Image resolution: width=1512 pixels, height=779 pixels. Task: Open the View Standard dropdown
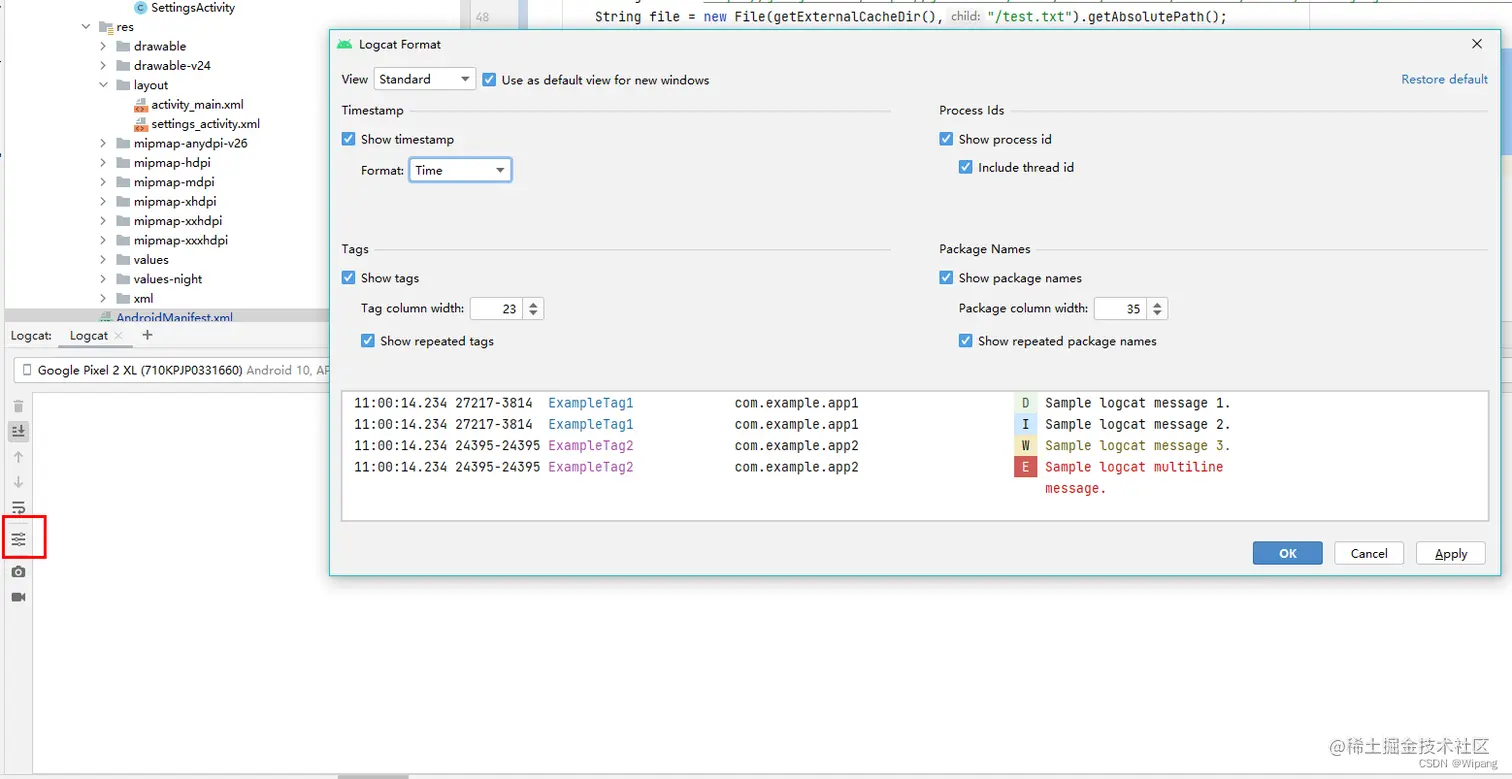pos(425,79)
